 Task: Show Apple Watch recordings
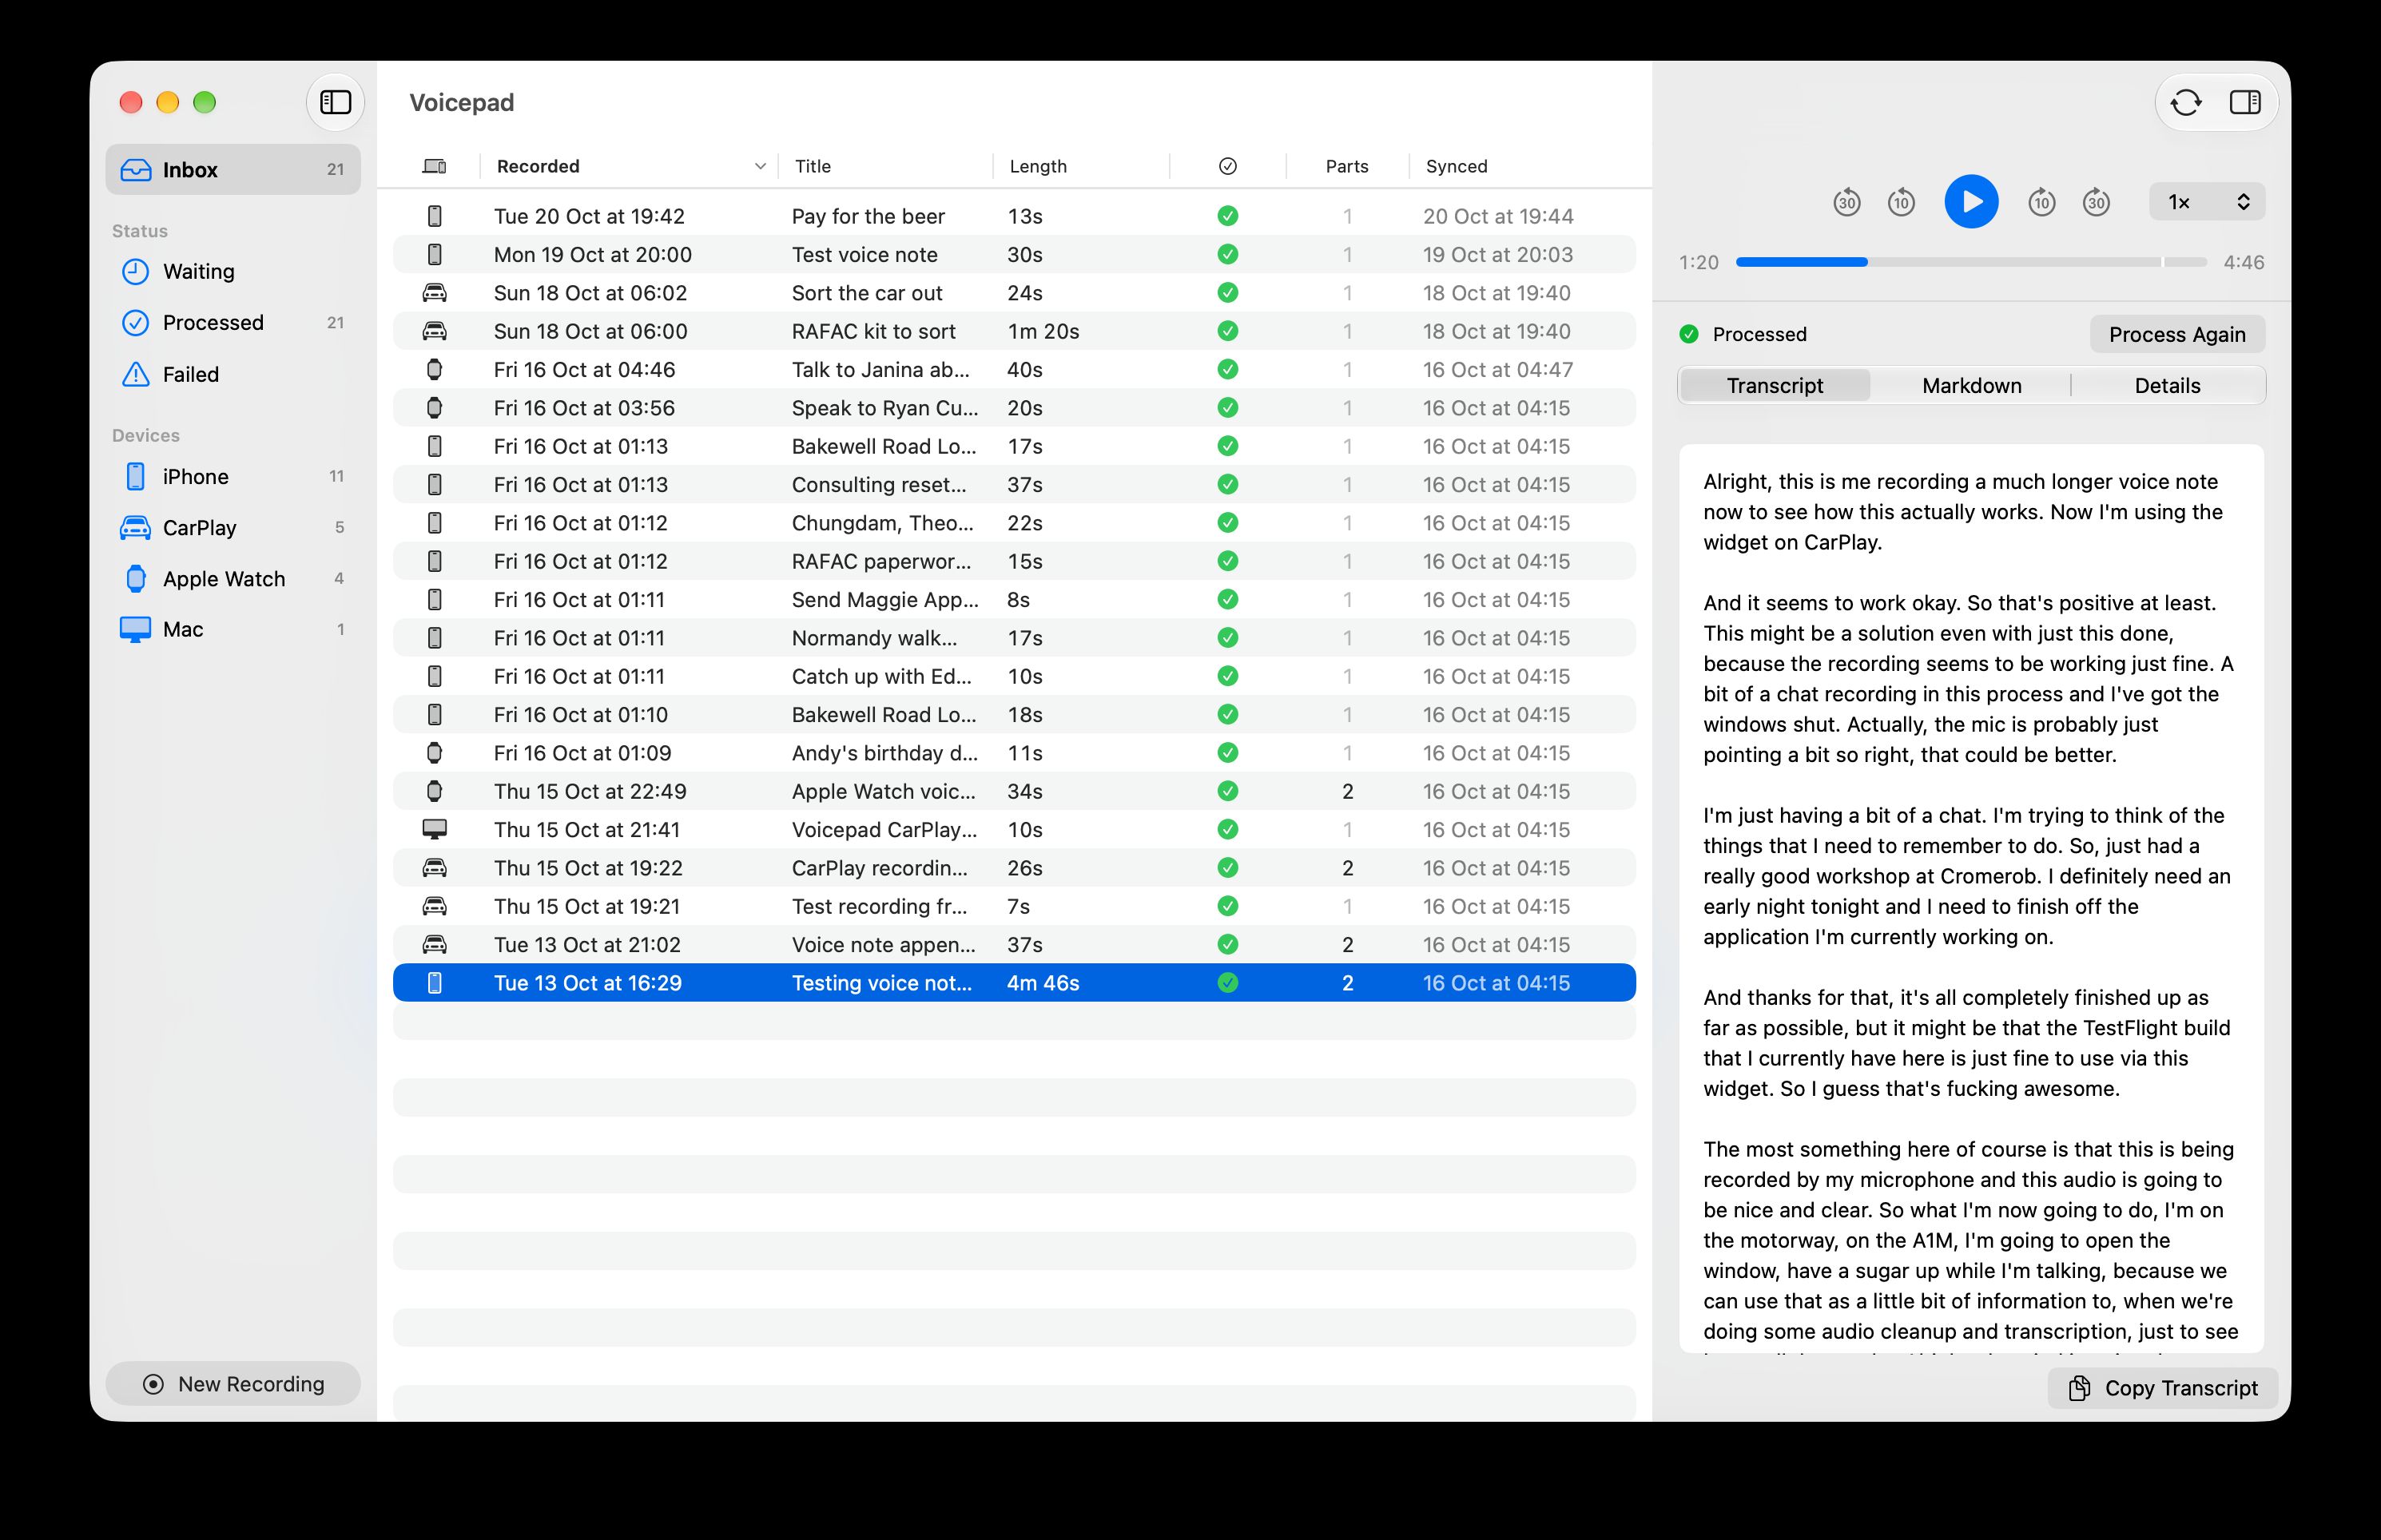click(x=233, y=579)
